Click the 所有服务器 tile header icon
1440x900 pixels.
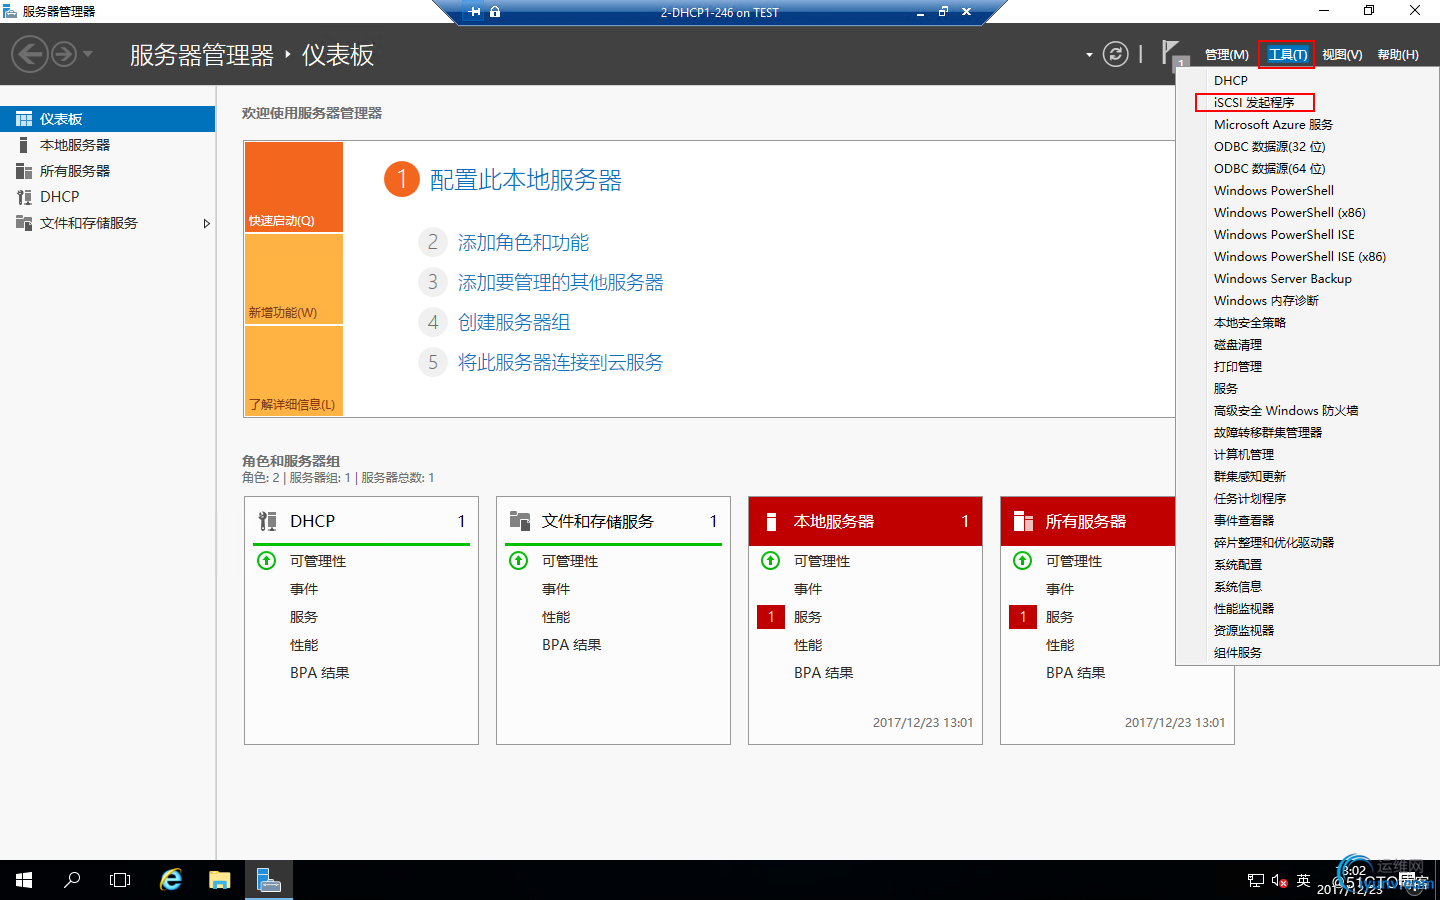coord(1023,521)
